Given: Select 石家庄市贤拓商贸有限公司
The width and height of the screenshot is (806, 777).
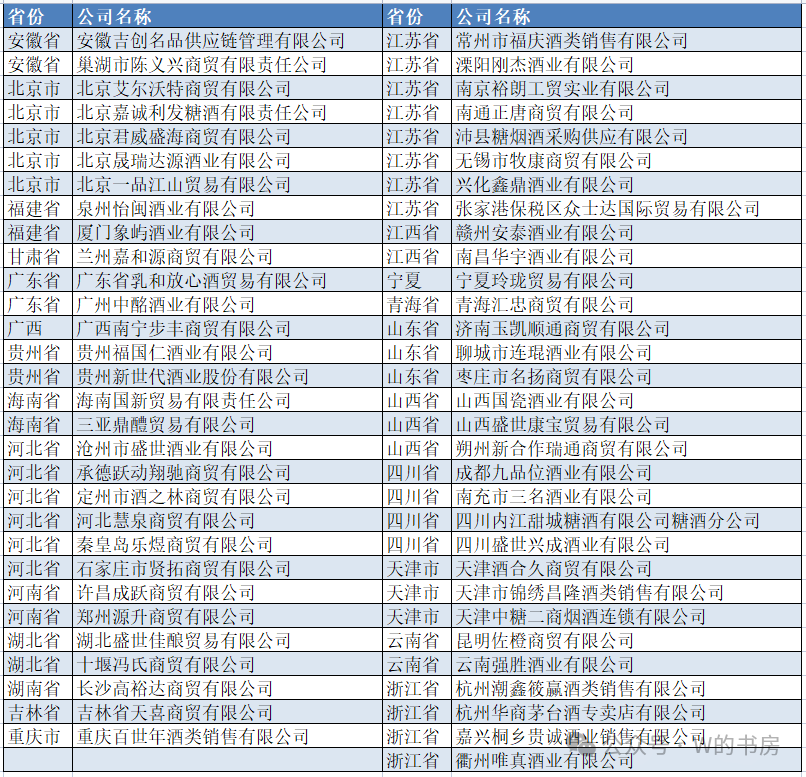Looking at the screenshot, I should pos(227,568).
